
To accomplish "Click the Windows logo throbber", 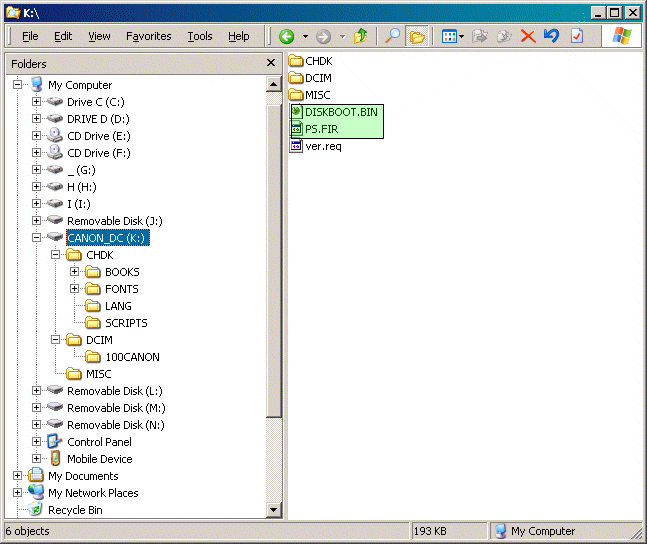I will click(x=621, y=36).
